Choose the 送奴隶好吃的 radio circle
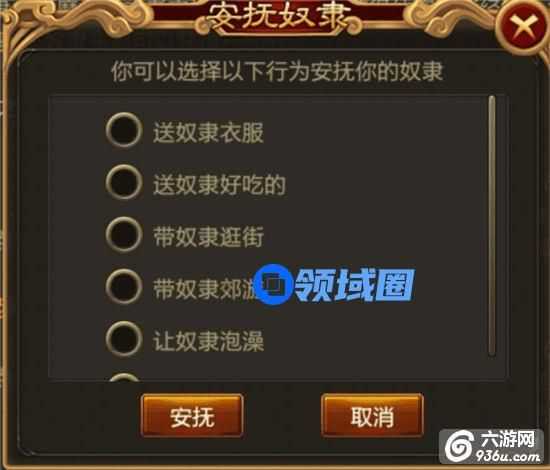The width and height of the screenshot is (550, 470). tap(124, 182)
